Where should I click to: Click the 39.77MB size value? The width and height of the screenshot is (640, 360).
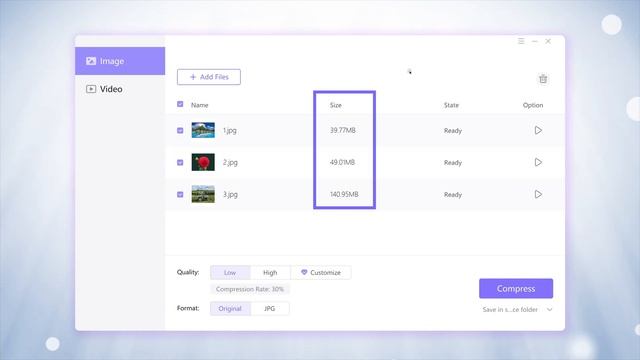(342, 130)
